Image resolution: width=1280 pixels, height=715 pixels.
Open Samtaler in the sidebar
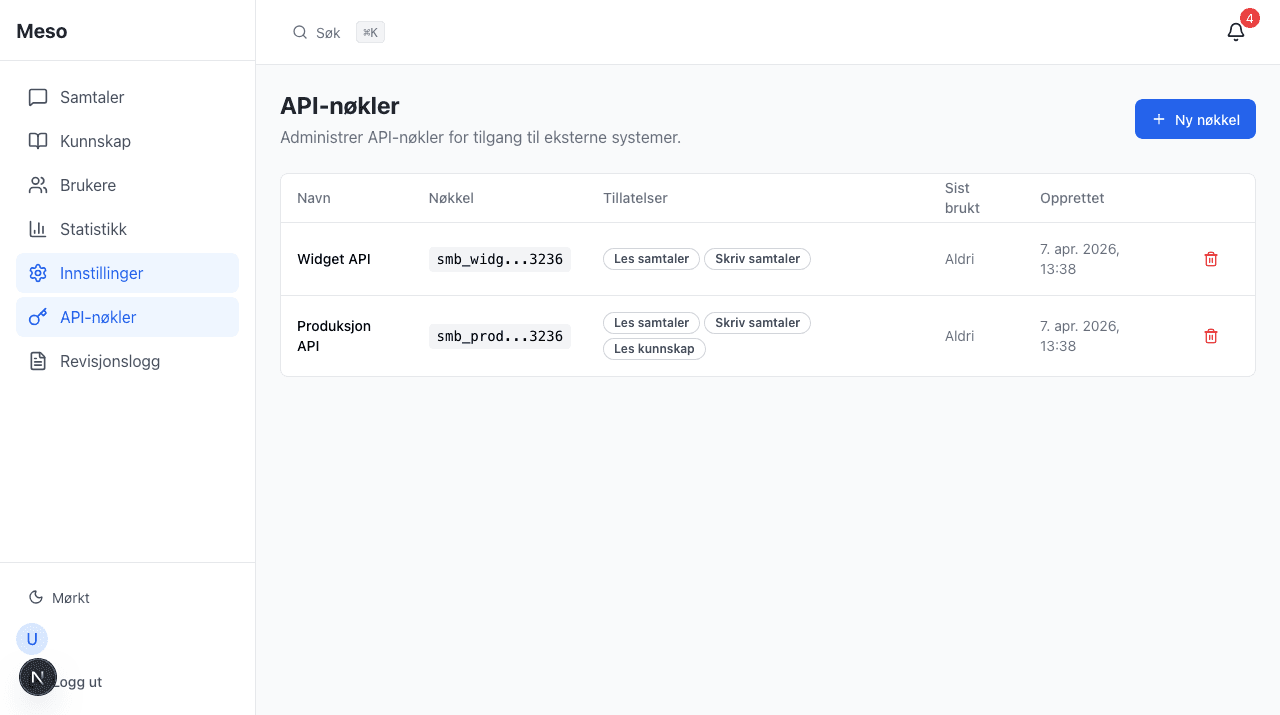pos(92,97)
